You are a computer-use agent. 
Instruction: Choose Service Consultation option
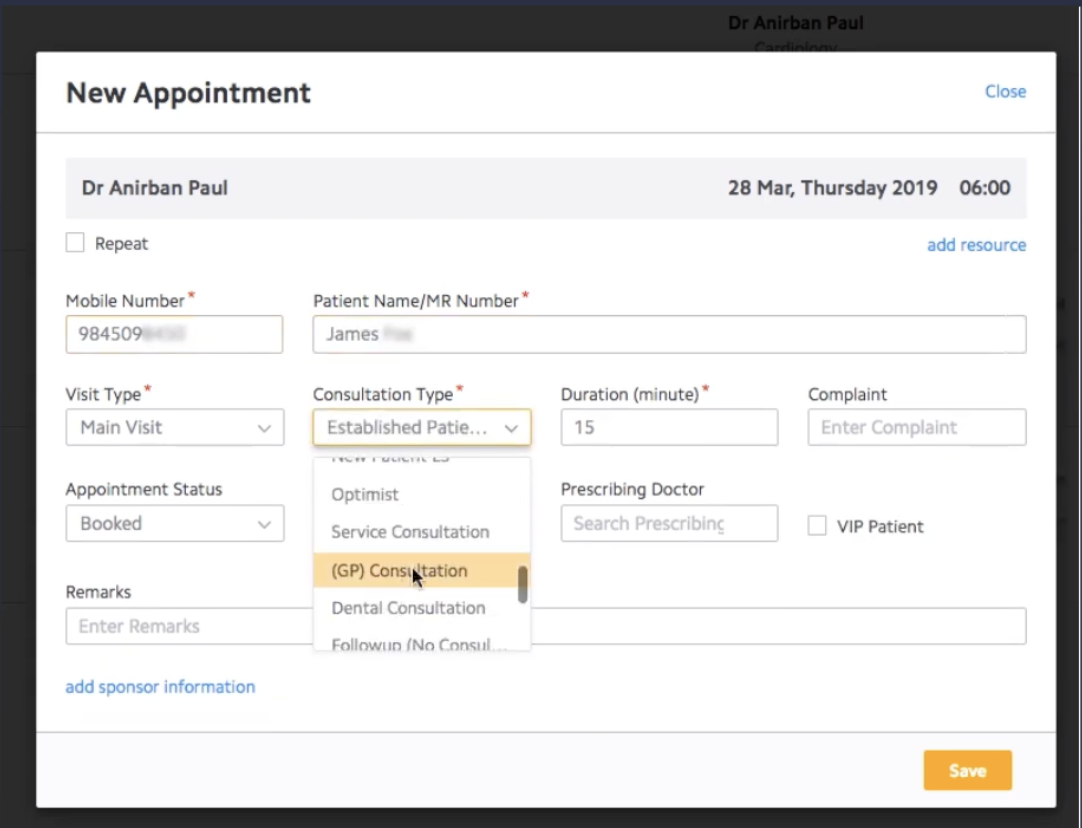[410, 532]
